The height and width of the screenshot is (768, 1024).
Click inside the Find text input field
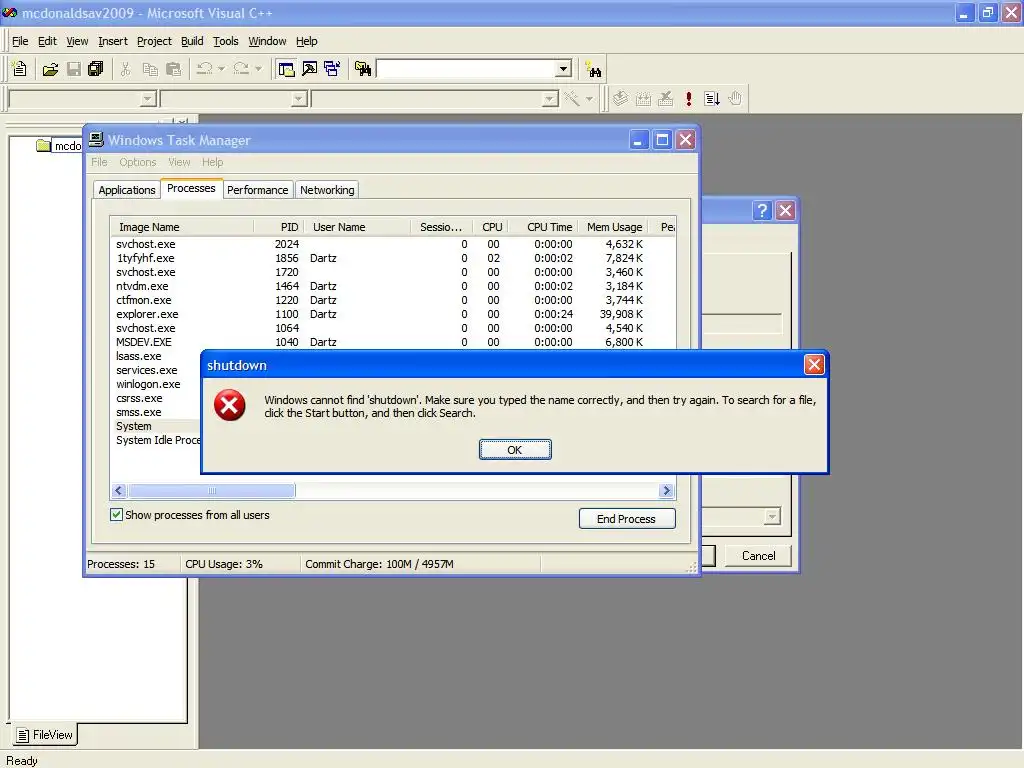pos(466,69)
